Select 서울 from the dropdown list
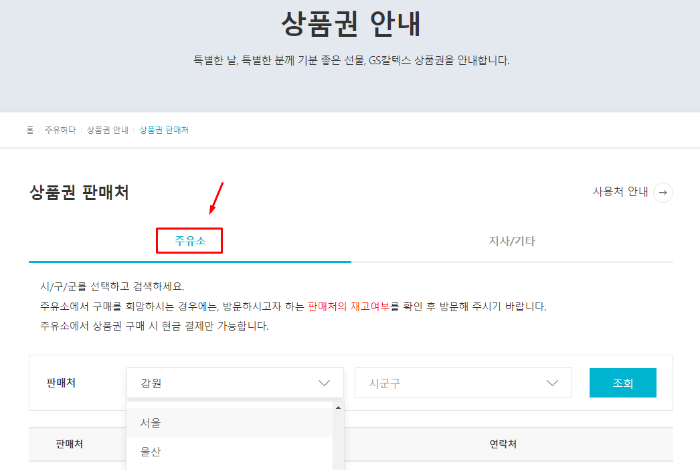This screenshot has height=470, width=700. [x=230, y=423]
